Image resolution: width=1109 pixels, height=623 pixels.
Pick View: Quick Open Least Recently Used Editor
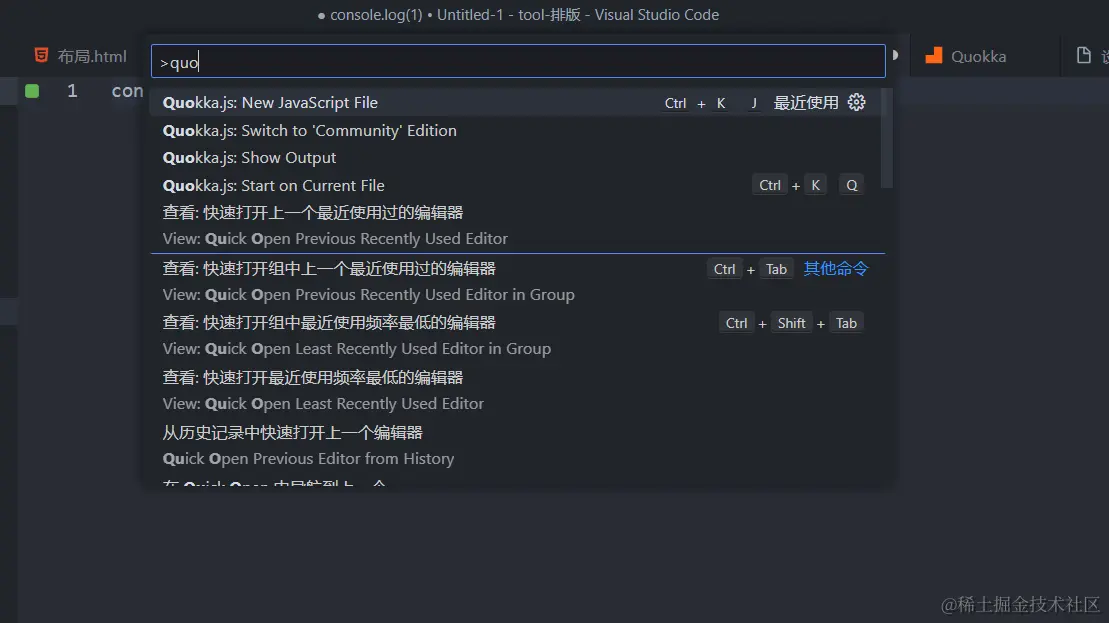point(516,390)
